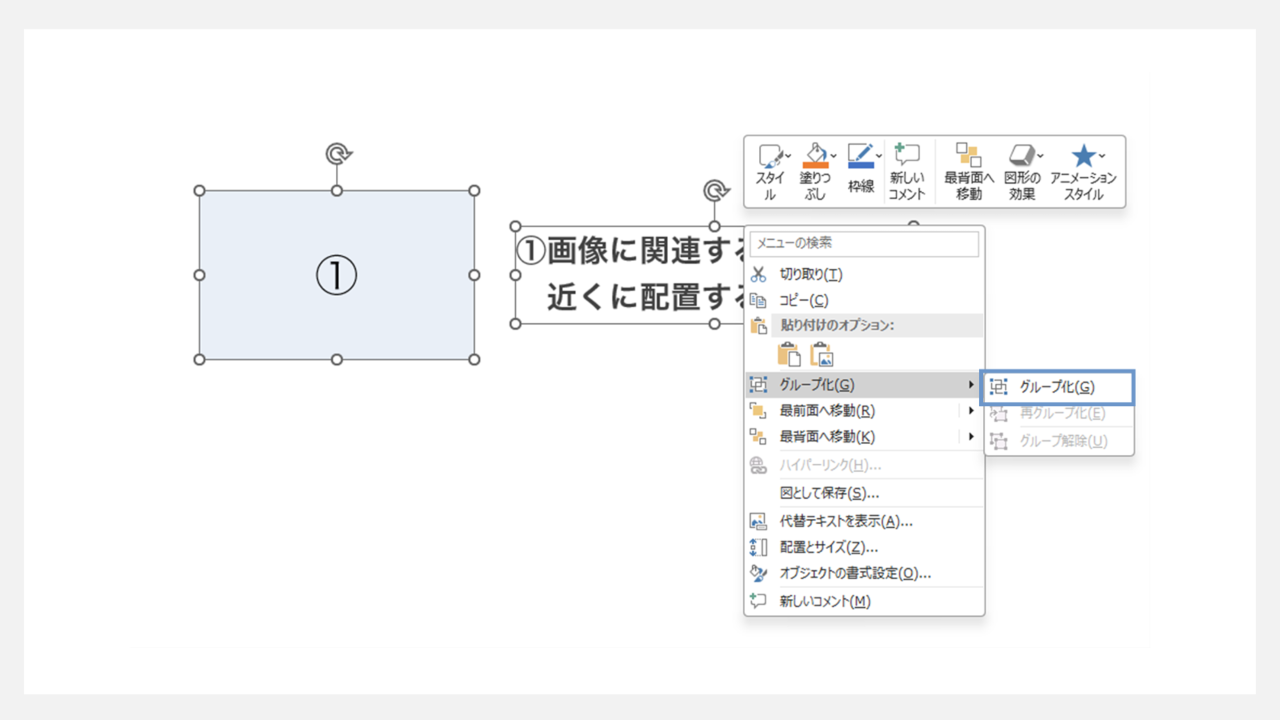Click the bottom-right sizing handle of blue rectangle
Image resolution: width=1280 pixels, height=720 pixels.
click(474, 359)
